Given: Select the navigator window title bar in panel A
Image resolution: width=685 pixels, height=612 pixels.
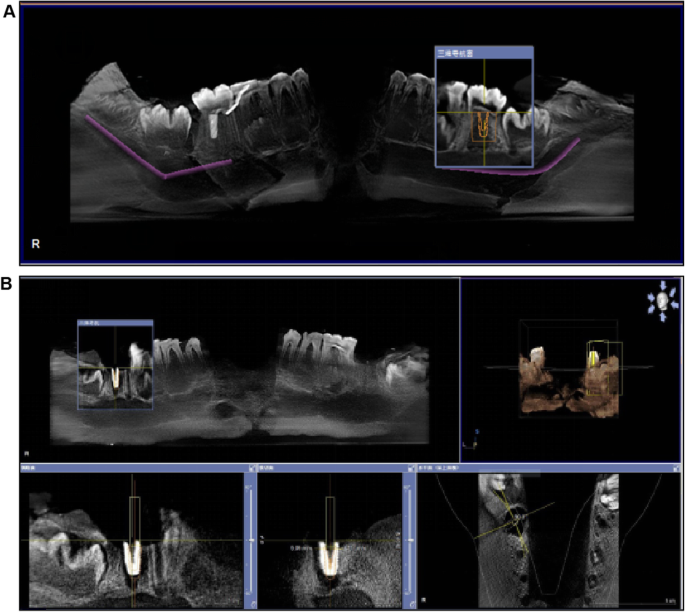Looking at the screenshot, I should click(x=484, y=53).
